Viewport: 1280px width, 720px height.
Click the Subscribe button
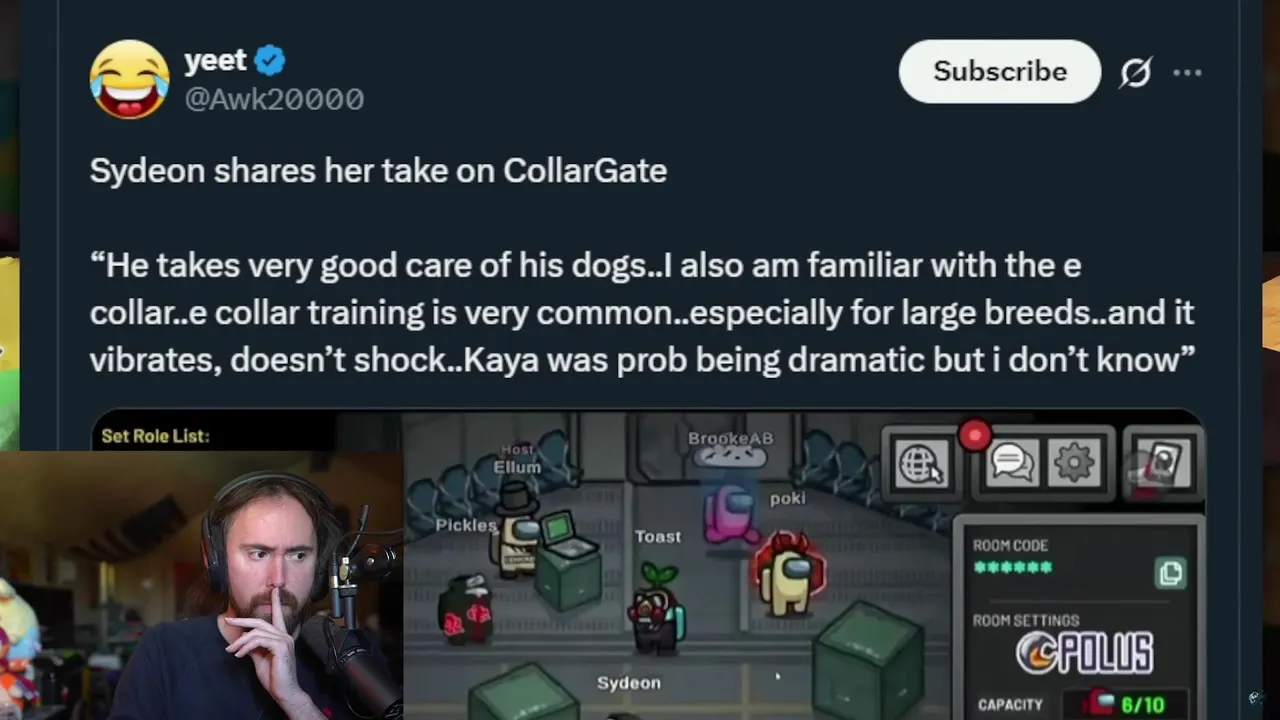[x=1000, y=71]
